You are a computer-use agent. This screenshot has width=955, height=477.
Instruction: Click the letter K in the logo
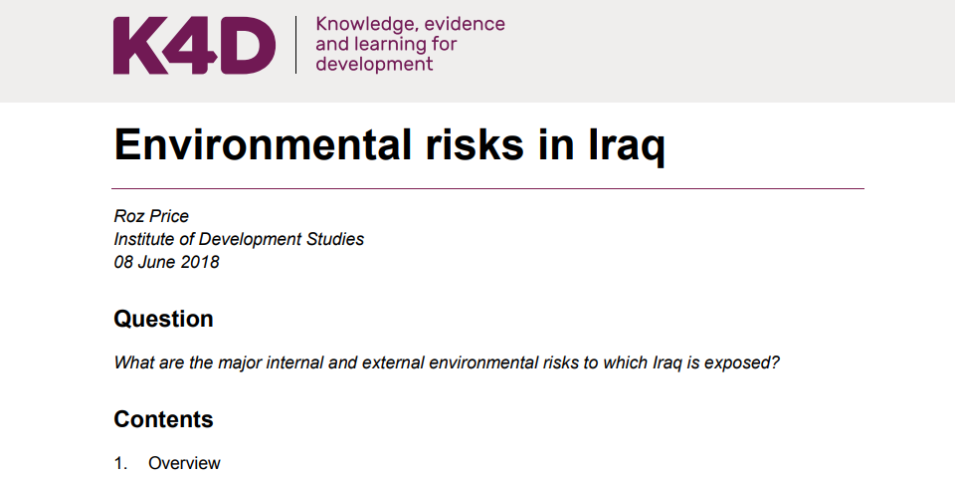(x=137, y=46)
